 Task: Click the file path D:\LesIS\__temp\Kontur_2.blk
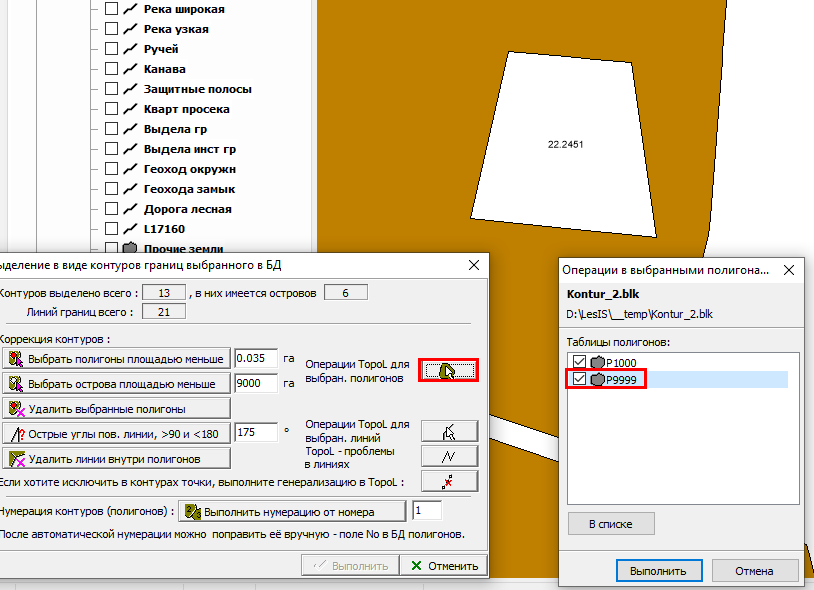tap(640, 314)
